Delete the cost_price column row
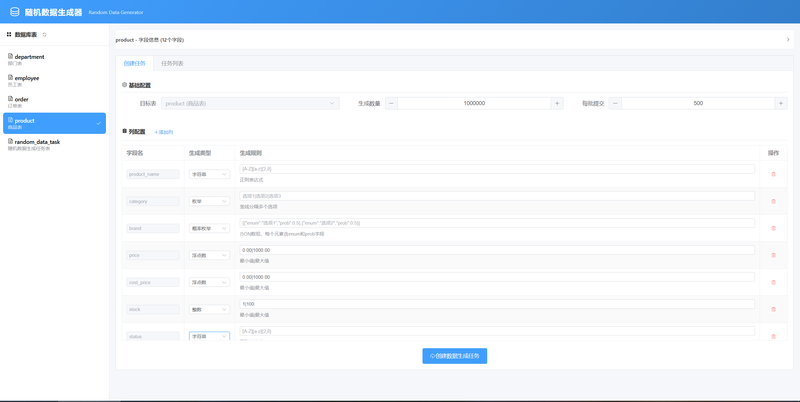 pos(773,282)
